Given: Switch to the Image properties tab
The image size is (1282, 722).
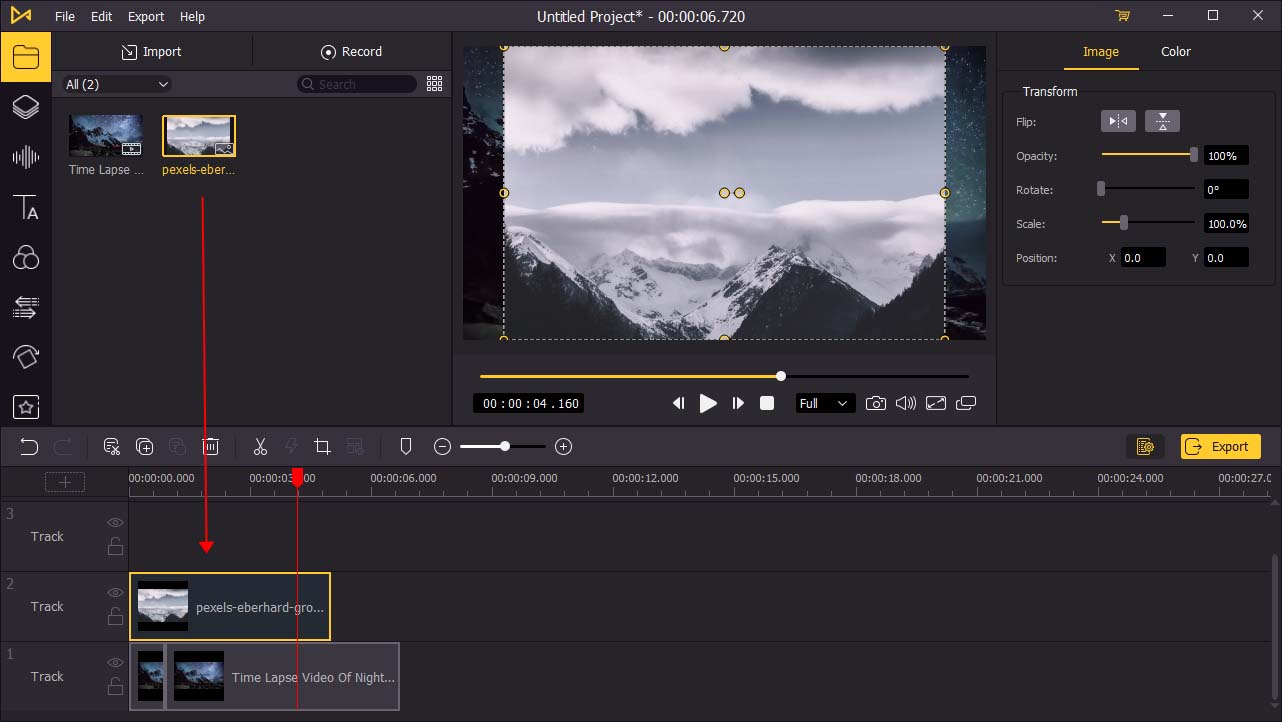Looking at the screenshot, I should tap(1101, 52).
